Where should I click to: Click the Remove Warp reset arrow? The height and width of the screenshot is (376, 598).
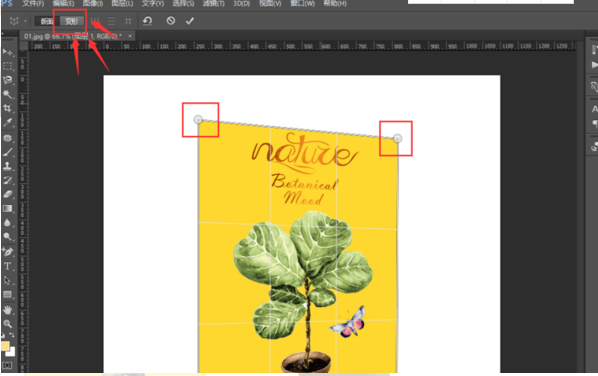tap(148, 21)
